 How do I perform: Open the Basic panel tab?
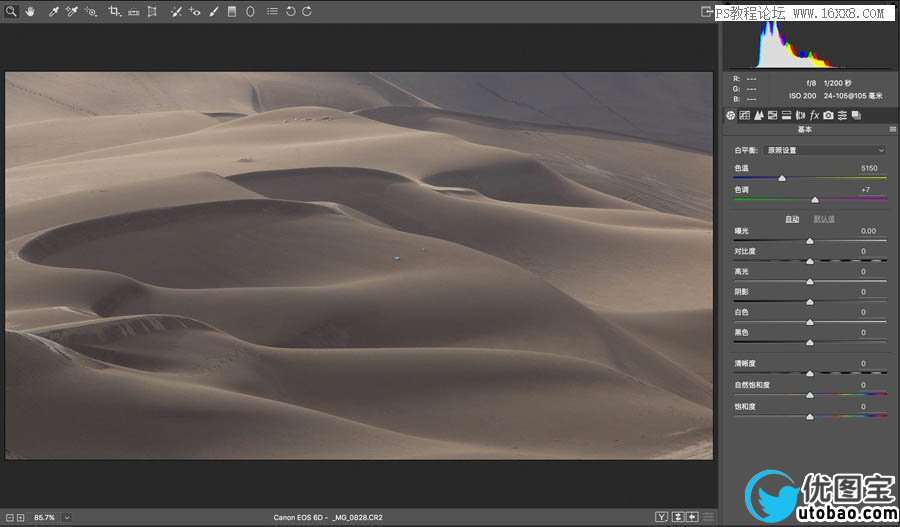731,115
